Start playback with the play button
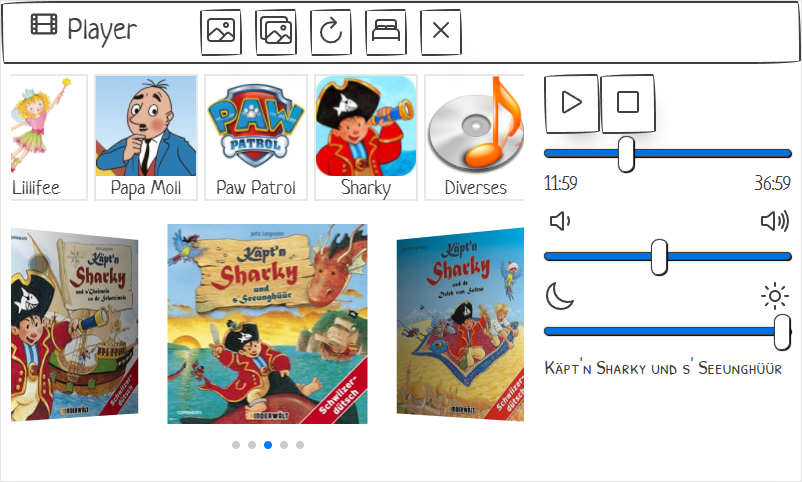The height and width of the screenshot is (482, 802). (x=572, y=103)
